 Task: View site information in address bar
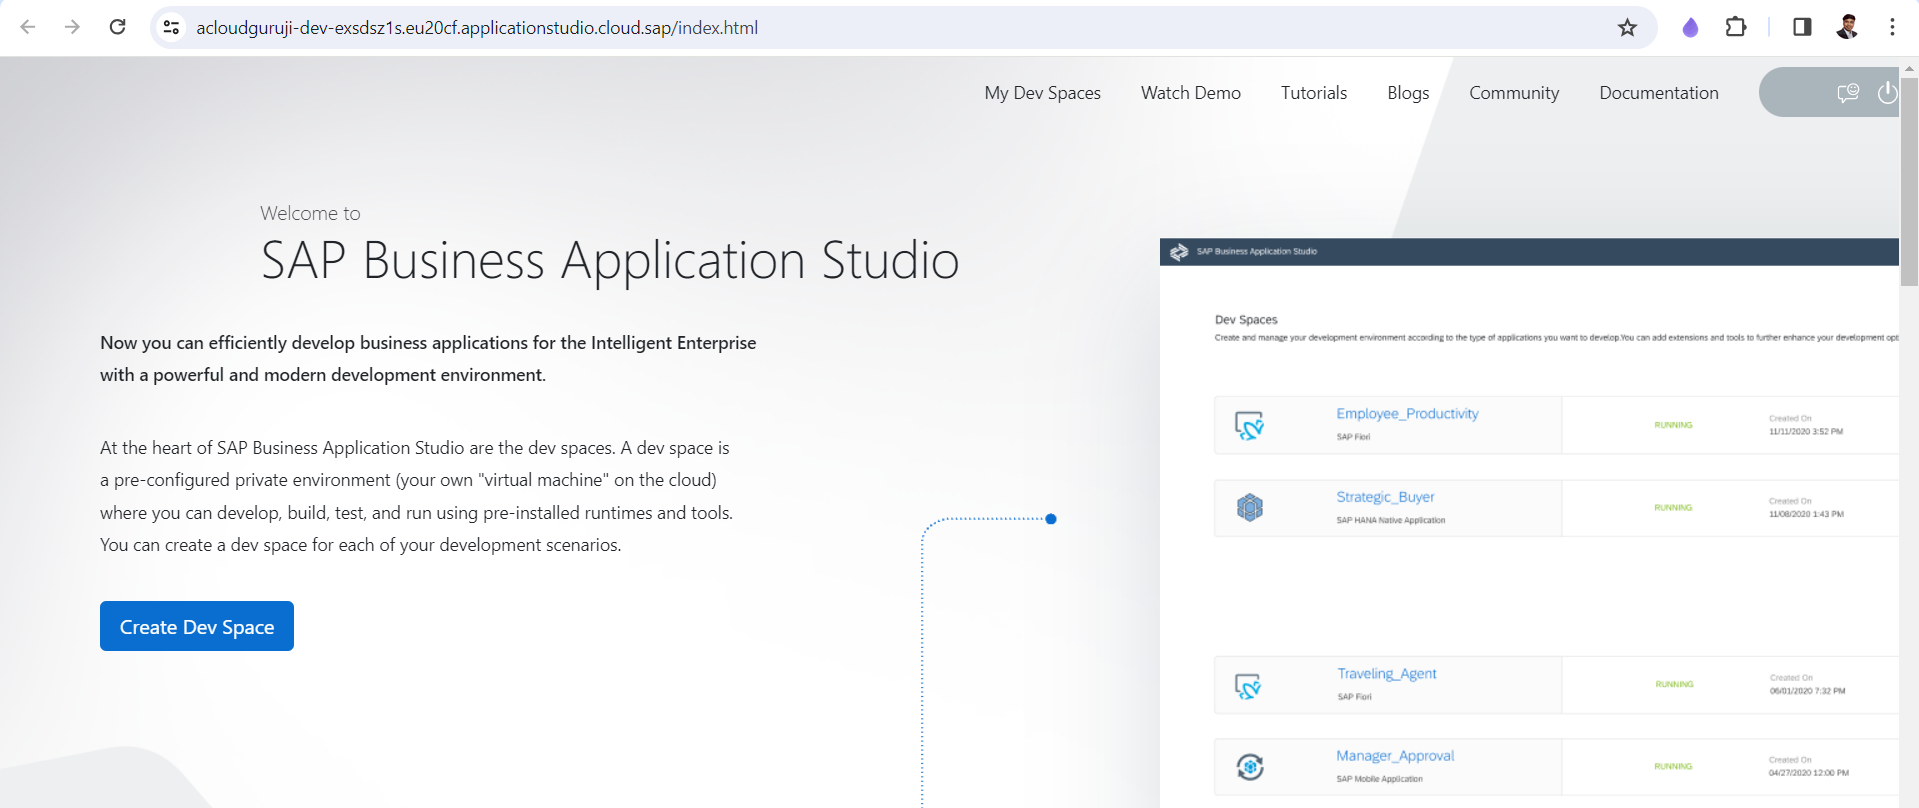pyautogui.click(x=172, y=28)
